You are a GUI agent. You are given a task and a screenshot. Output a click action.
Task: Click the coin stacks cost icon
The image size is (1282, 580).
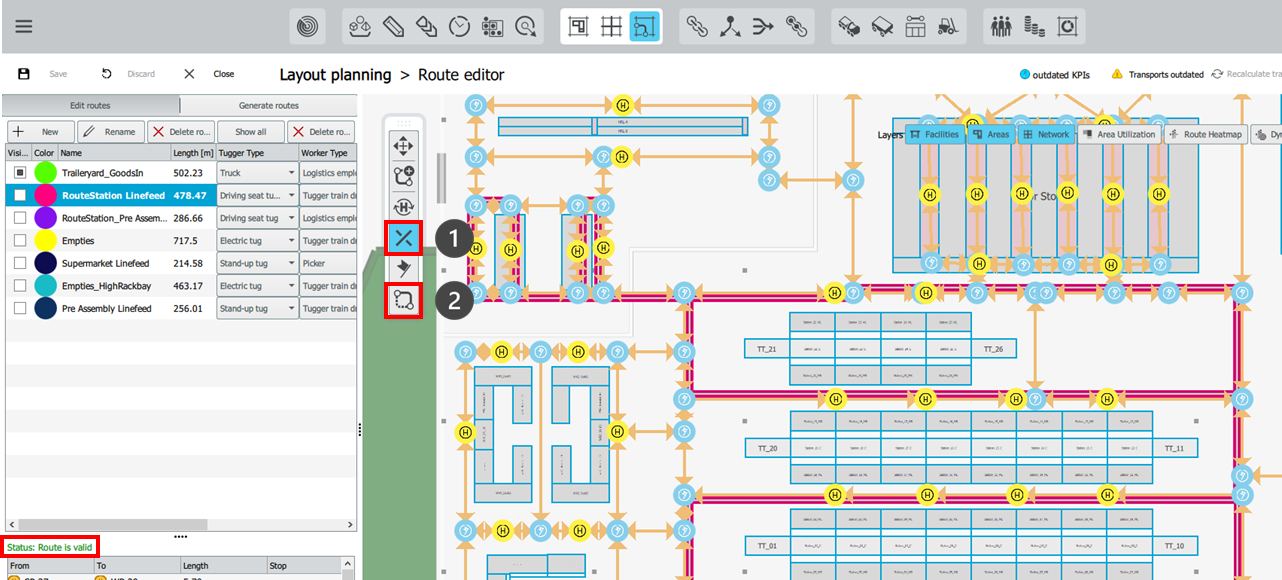pyautogui.click(x=1035, y=27)
